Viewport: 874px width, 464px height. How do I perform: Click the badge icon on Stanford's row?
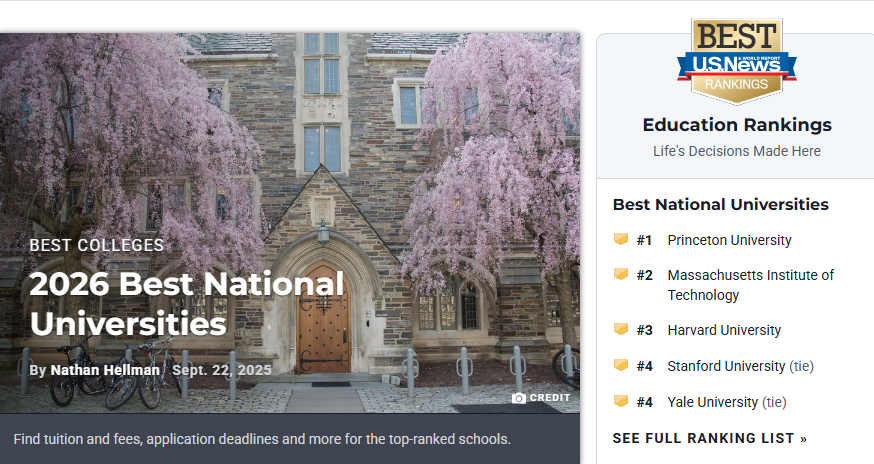point(620,366)
